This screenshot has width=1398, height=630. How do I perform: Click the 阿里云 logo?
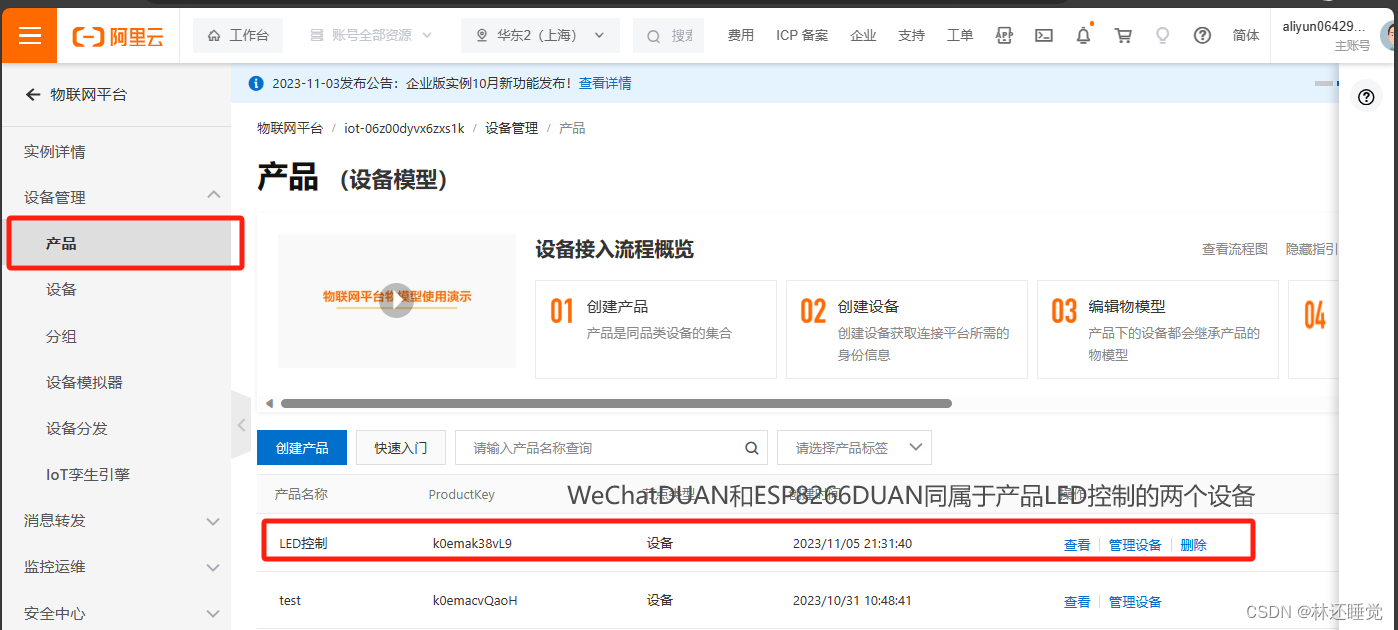click(x=118, y=36)
